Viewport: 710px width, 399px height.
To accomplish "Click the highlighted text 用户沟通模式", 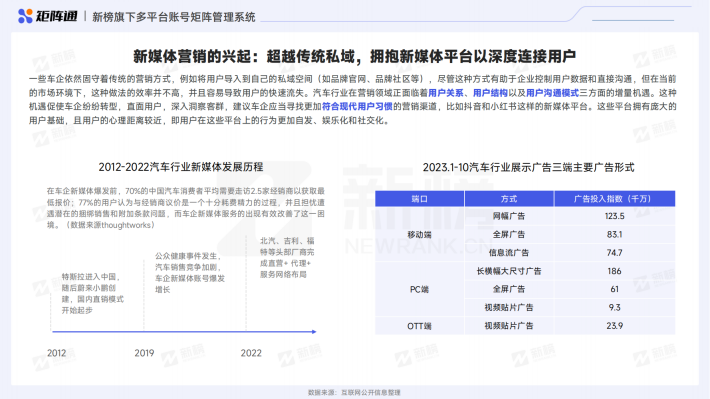I will click(552, 93).
